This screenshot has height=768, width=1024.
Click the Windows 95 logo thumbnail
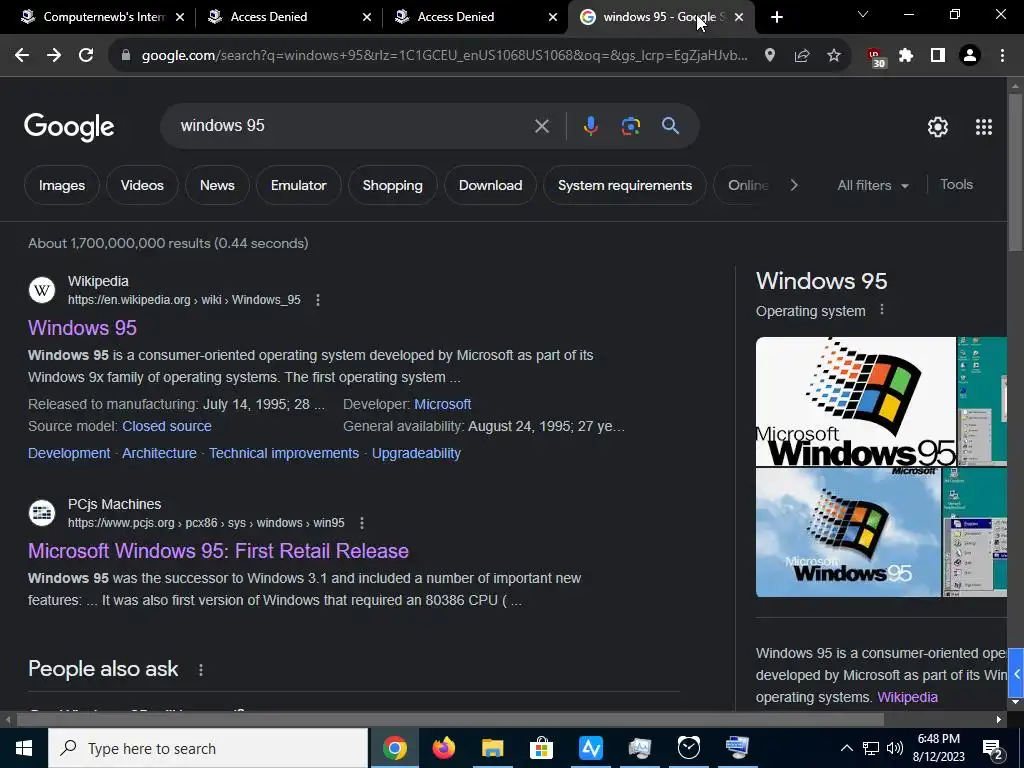[856, 401]
